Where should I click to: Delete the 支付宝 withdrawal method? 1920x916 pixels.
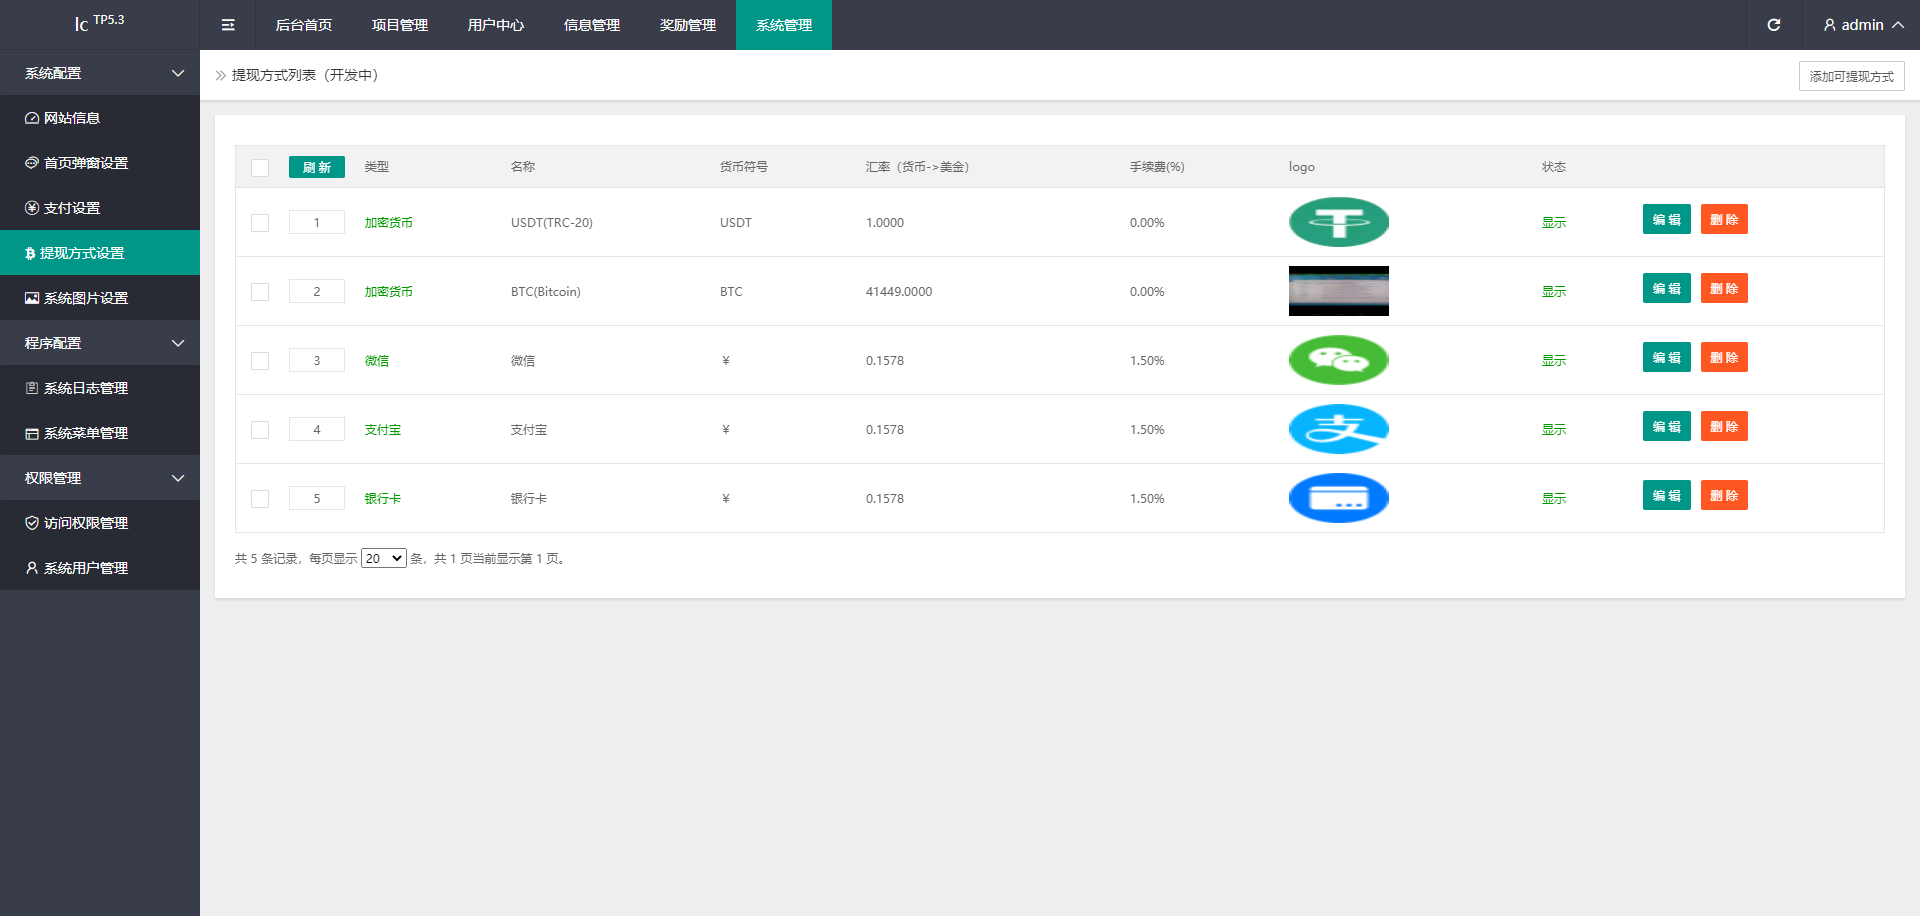1724,426
